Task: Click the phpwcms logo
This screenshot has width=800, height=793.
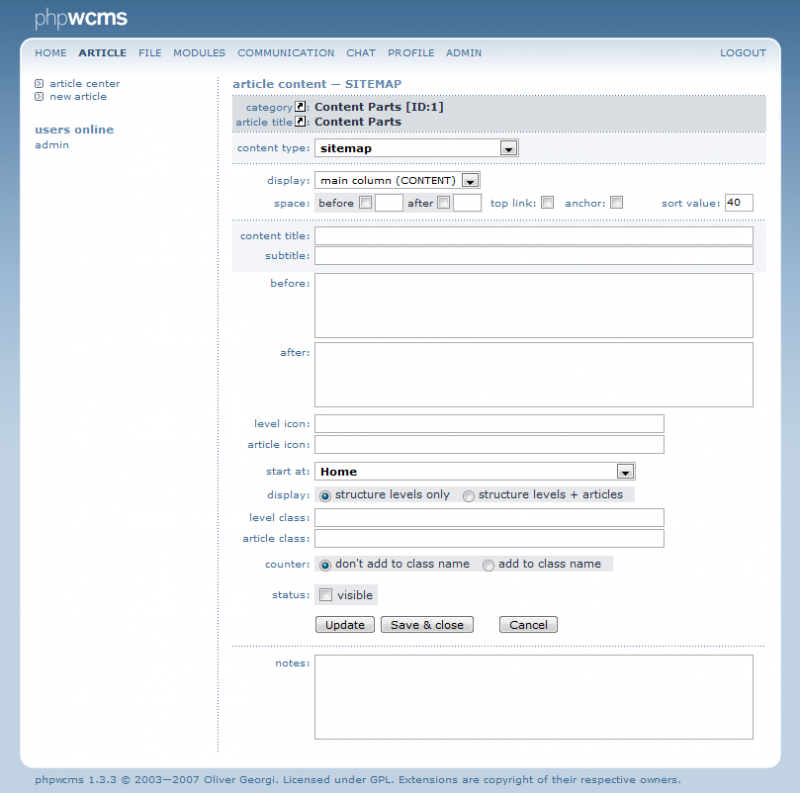Action: 81,18
